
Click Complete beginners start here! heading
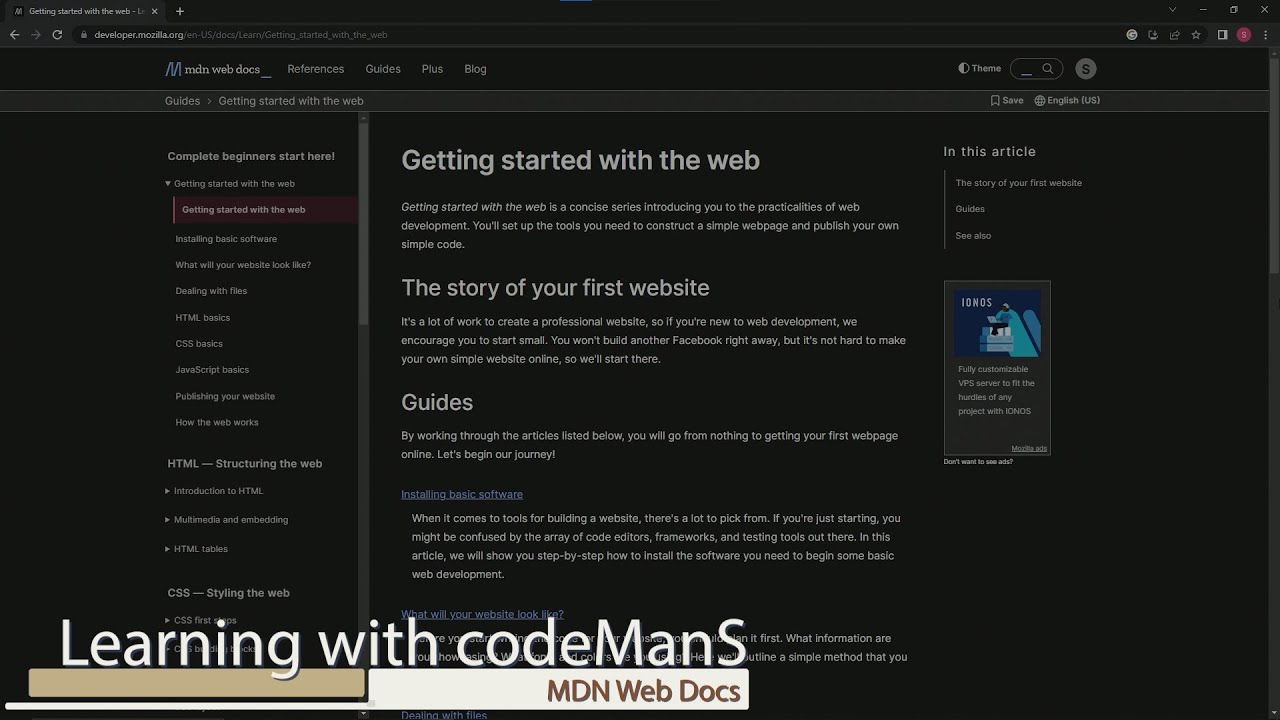(x=251, y=156)
